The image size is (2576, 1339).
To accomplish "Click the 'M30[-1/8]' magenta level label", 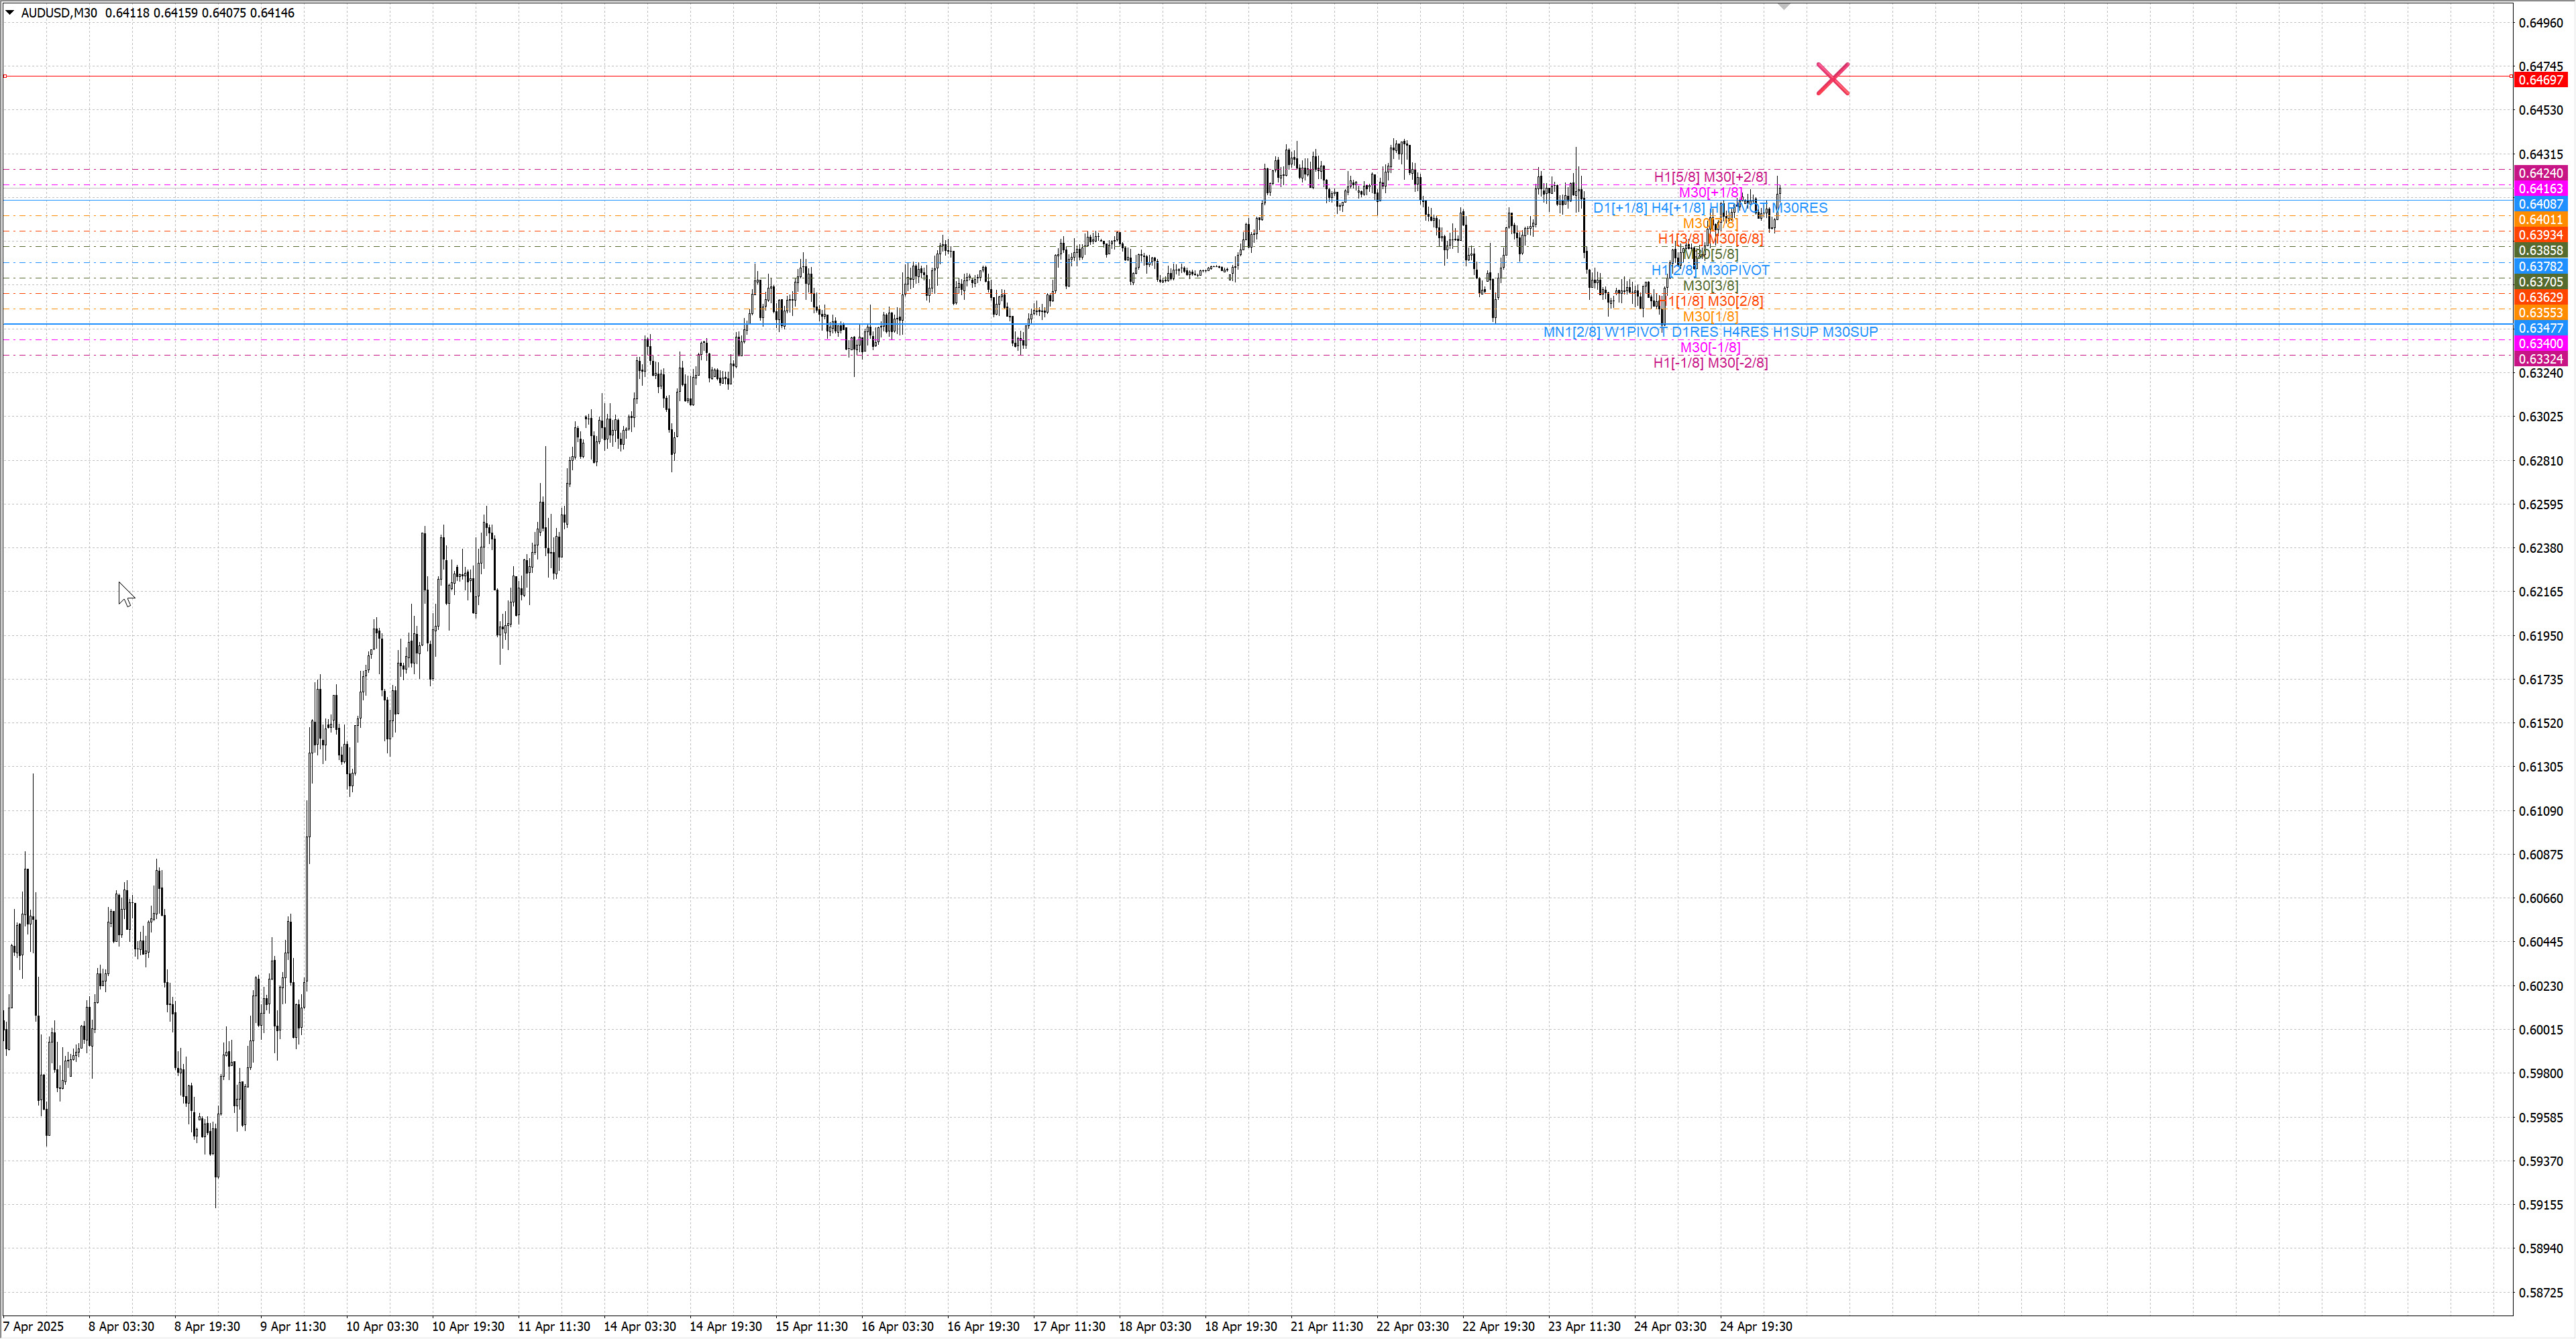I will pyautogui.click(x=1710, y=348).
